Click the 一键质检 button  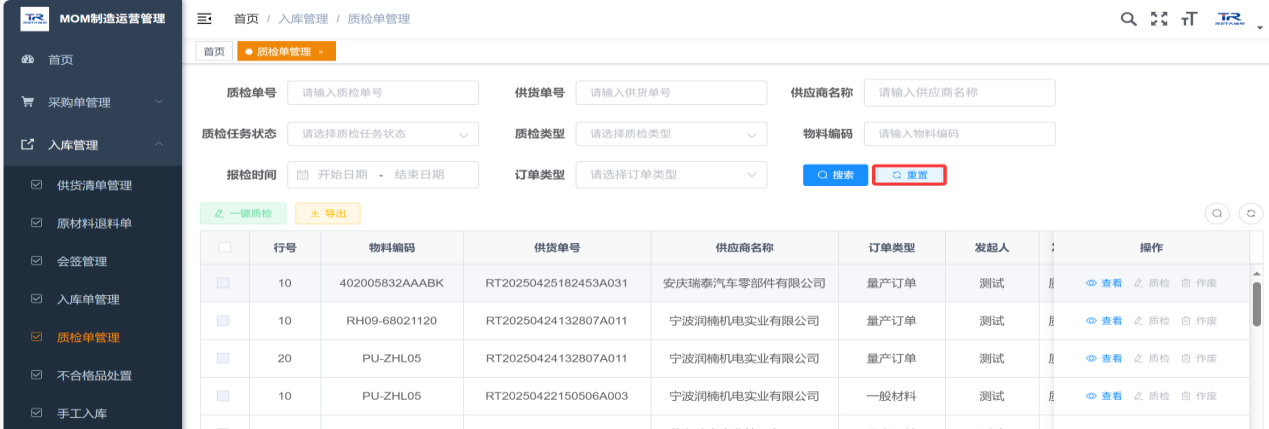point(243,213)
